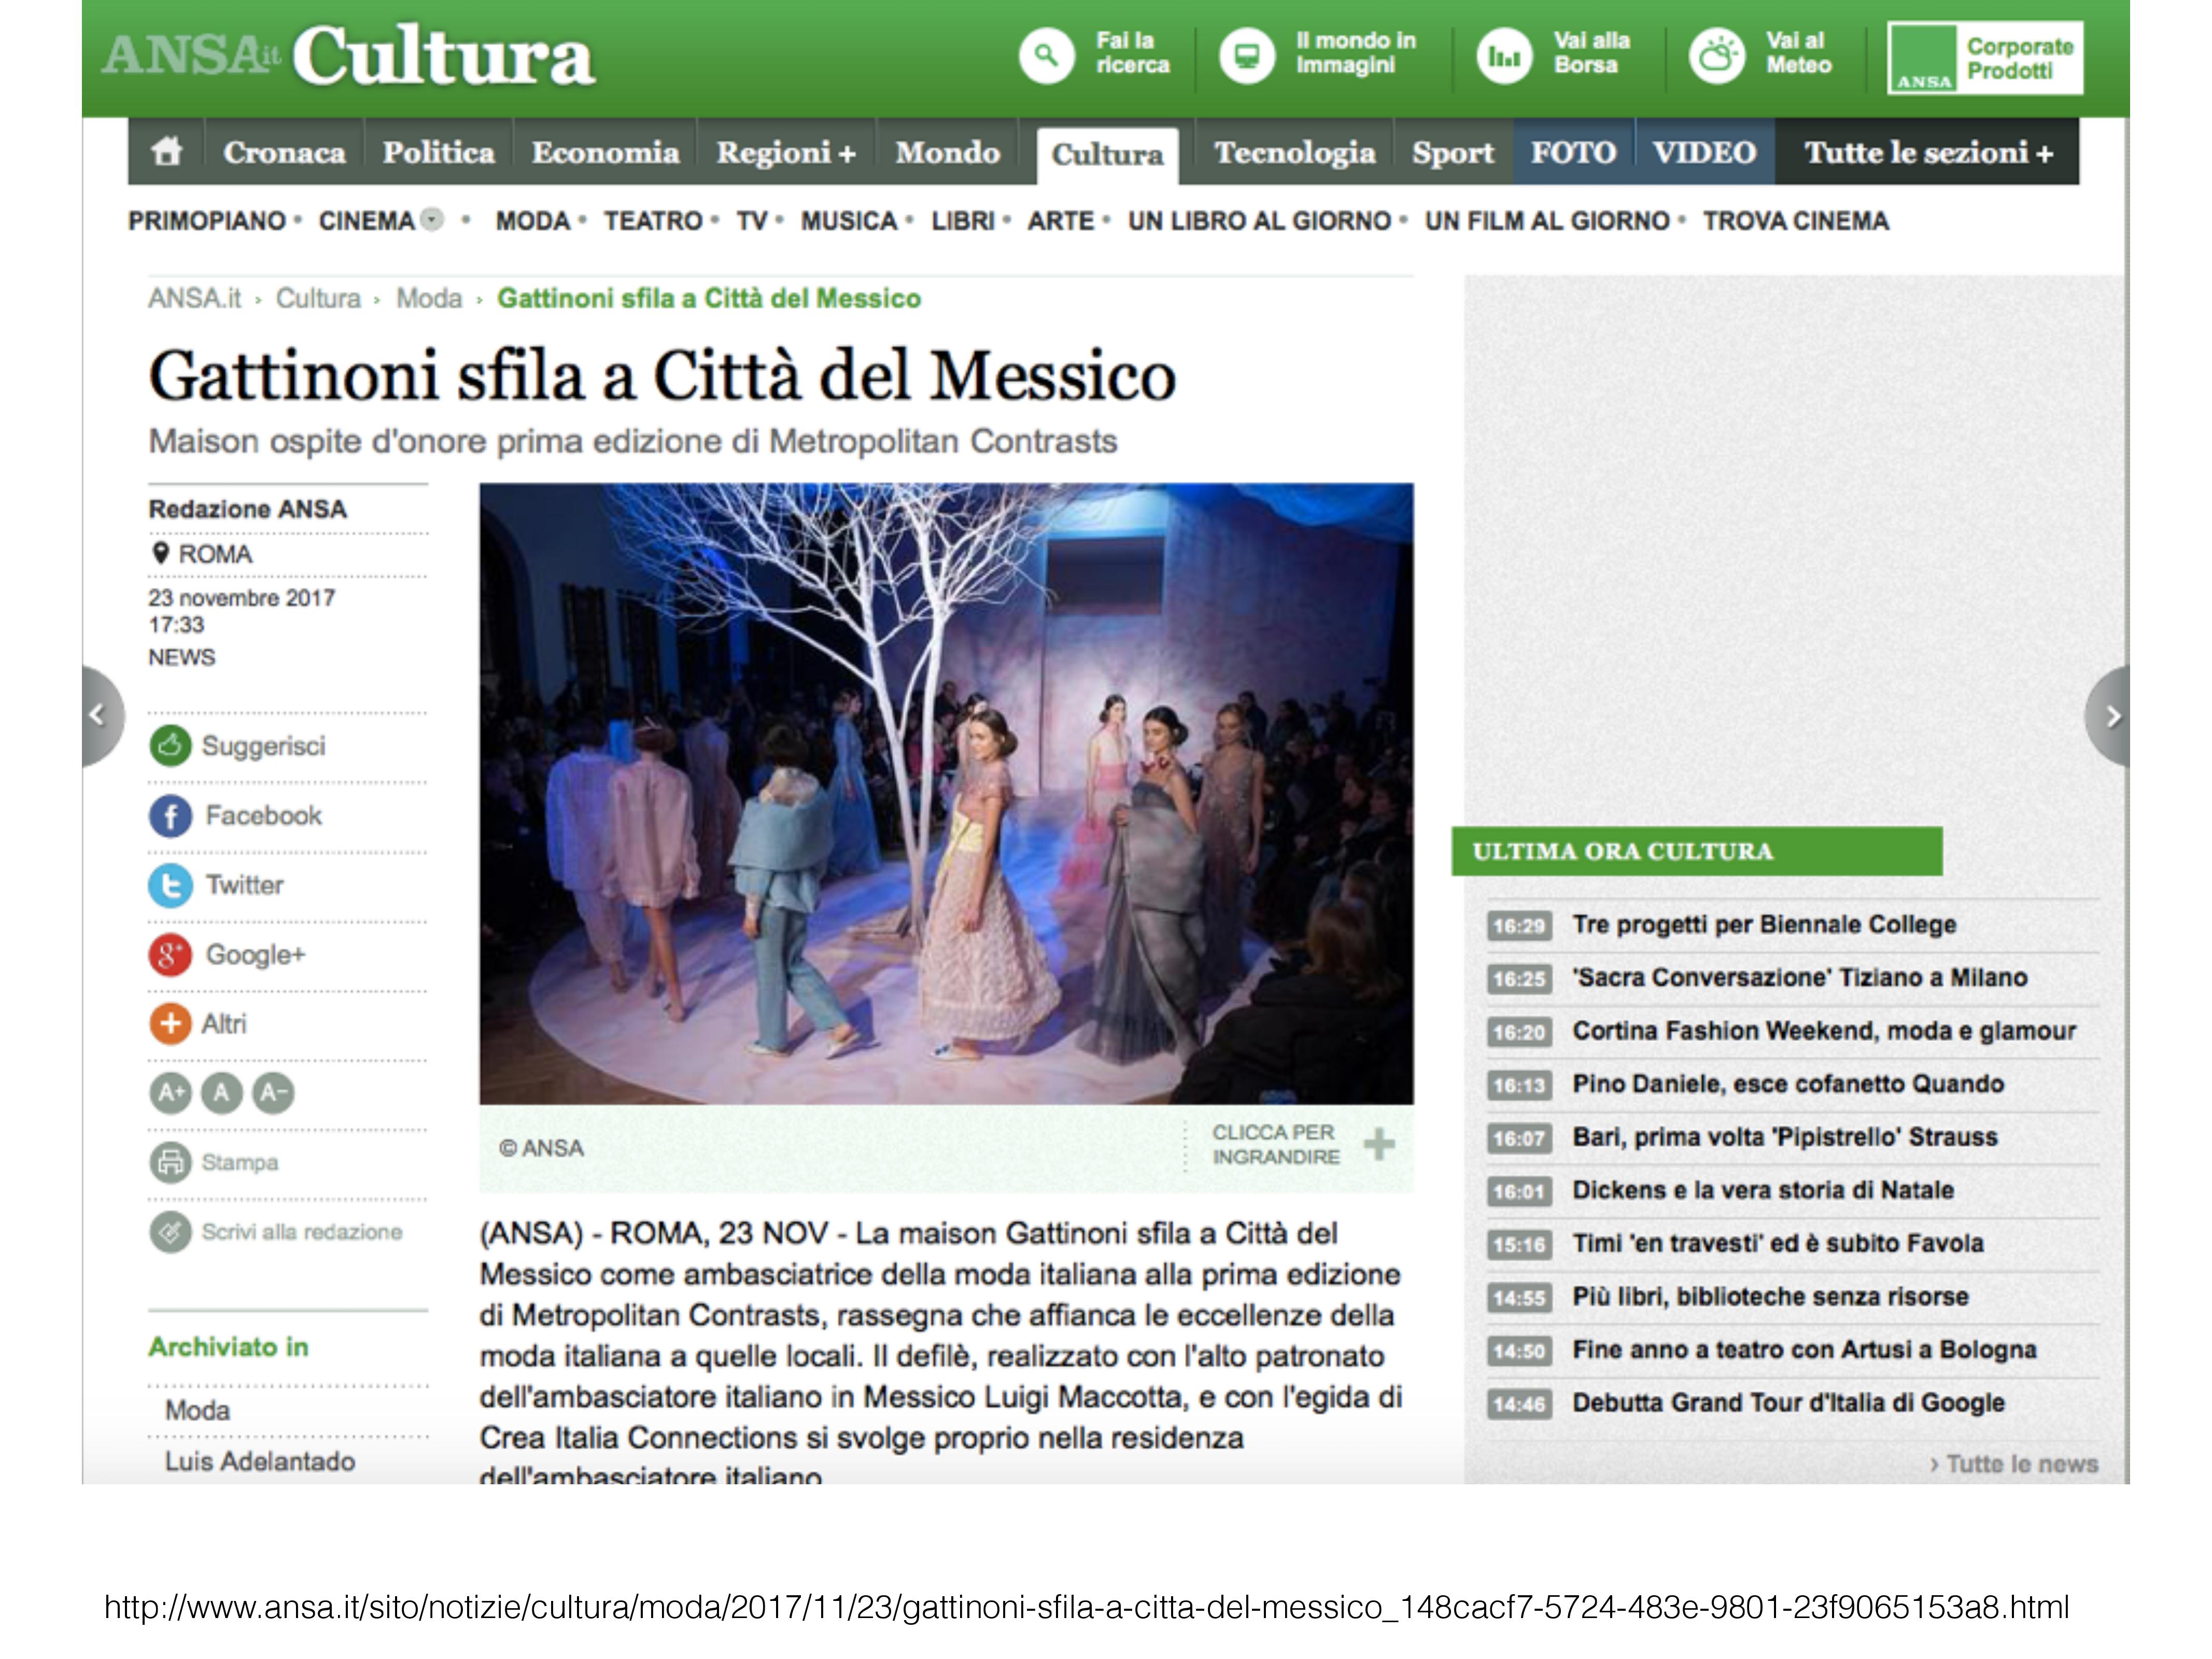
Task: Reset font size with A icon
Action: (222, 1093)
